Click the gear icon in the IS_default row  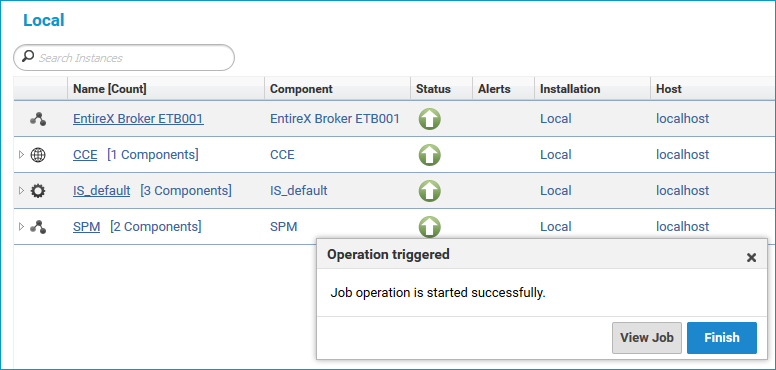[x=38, y=191]
